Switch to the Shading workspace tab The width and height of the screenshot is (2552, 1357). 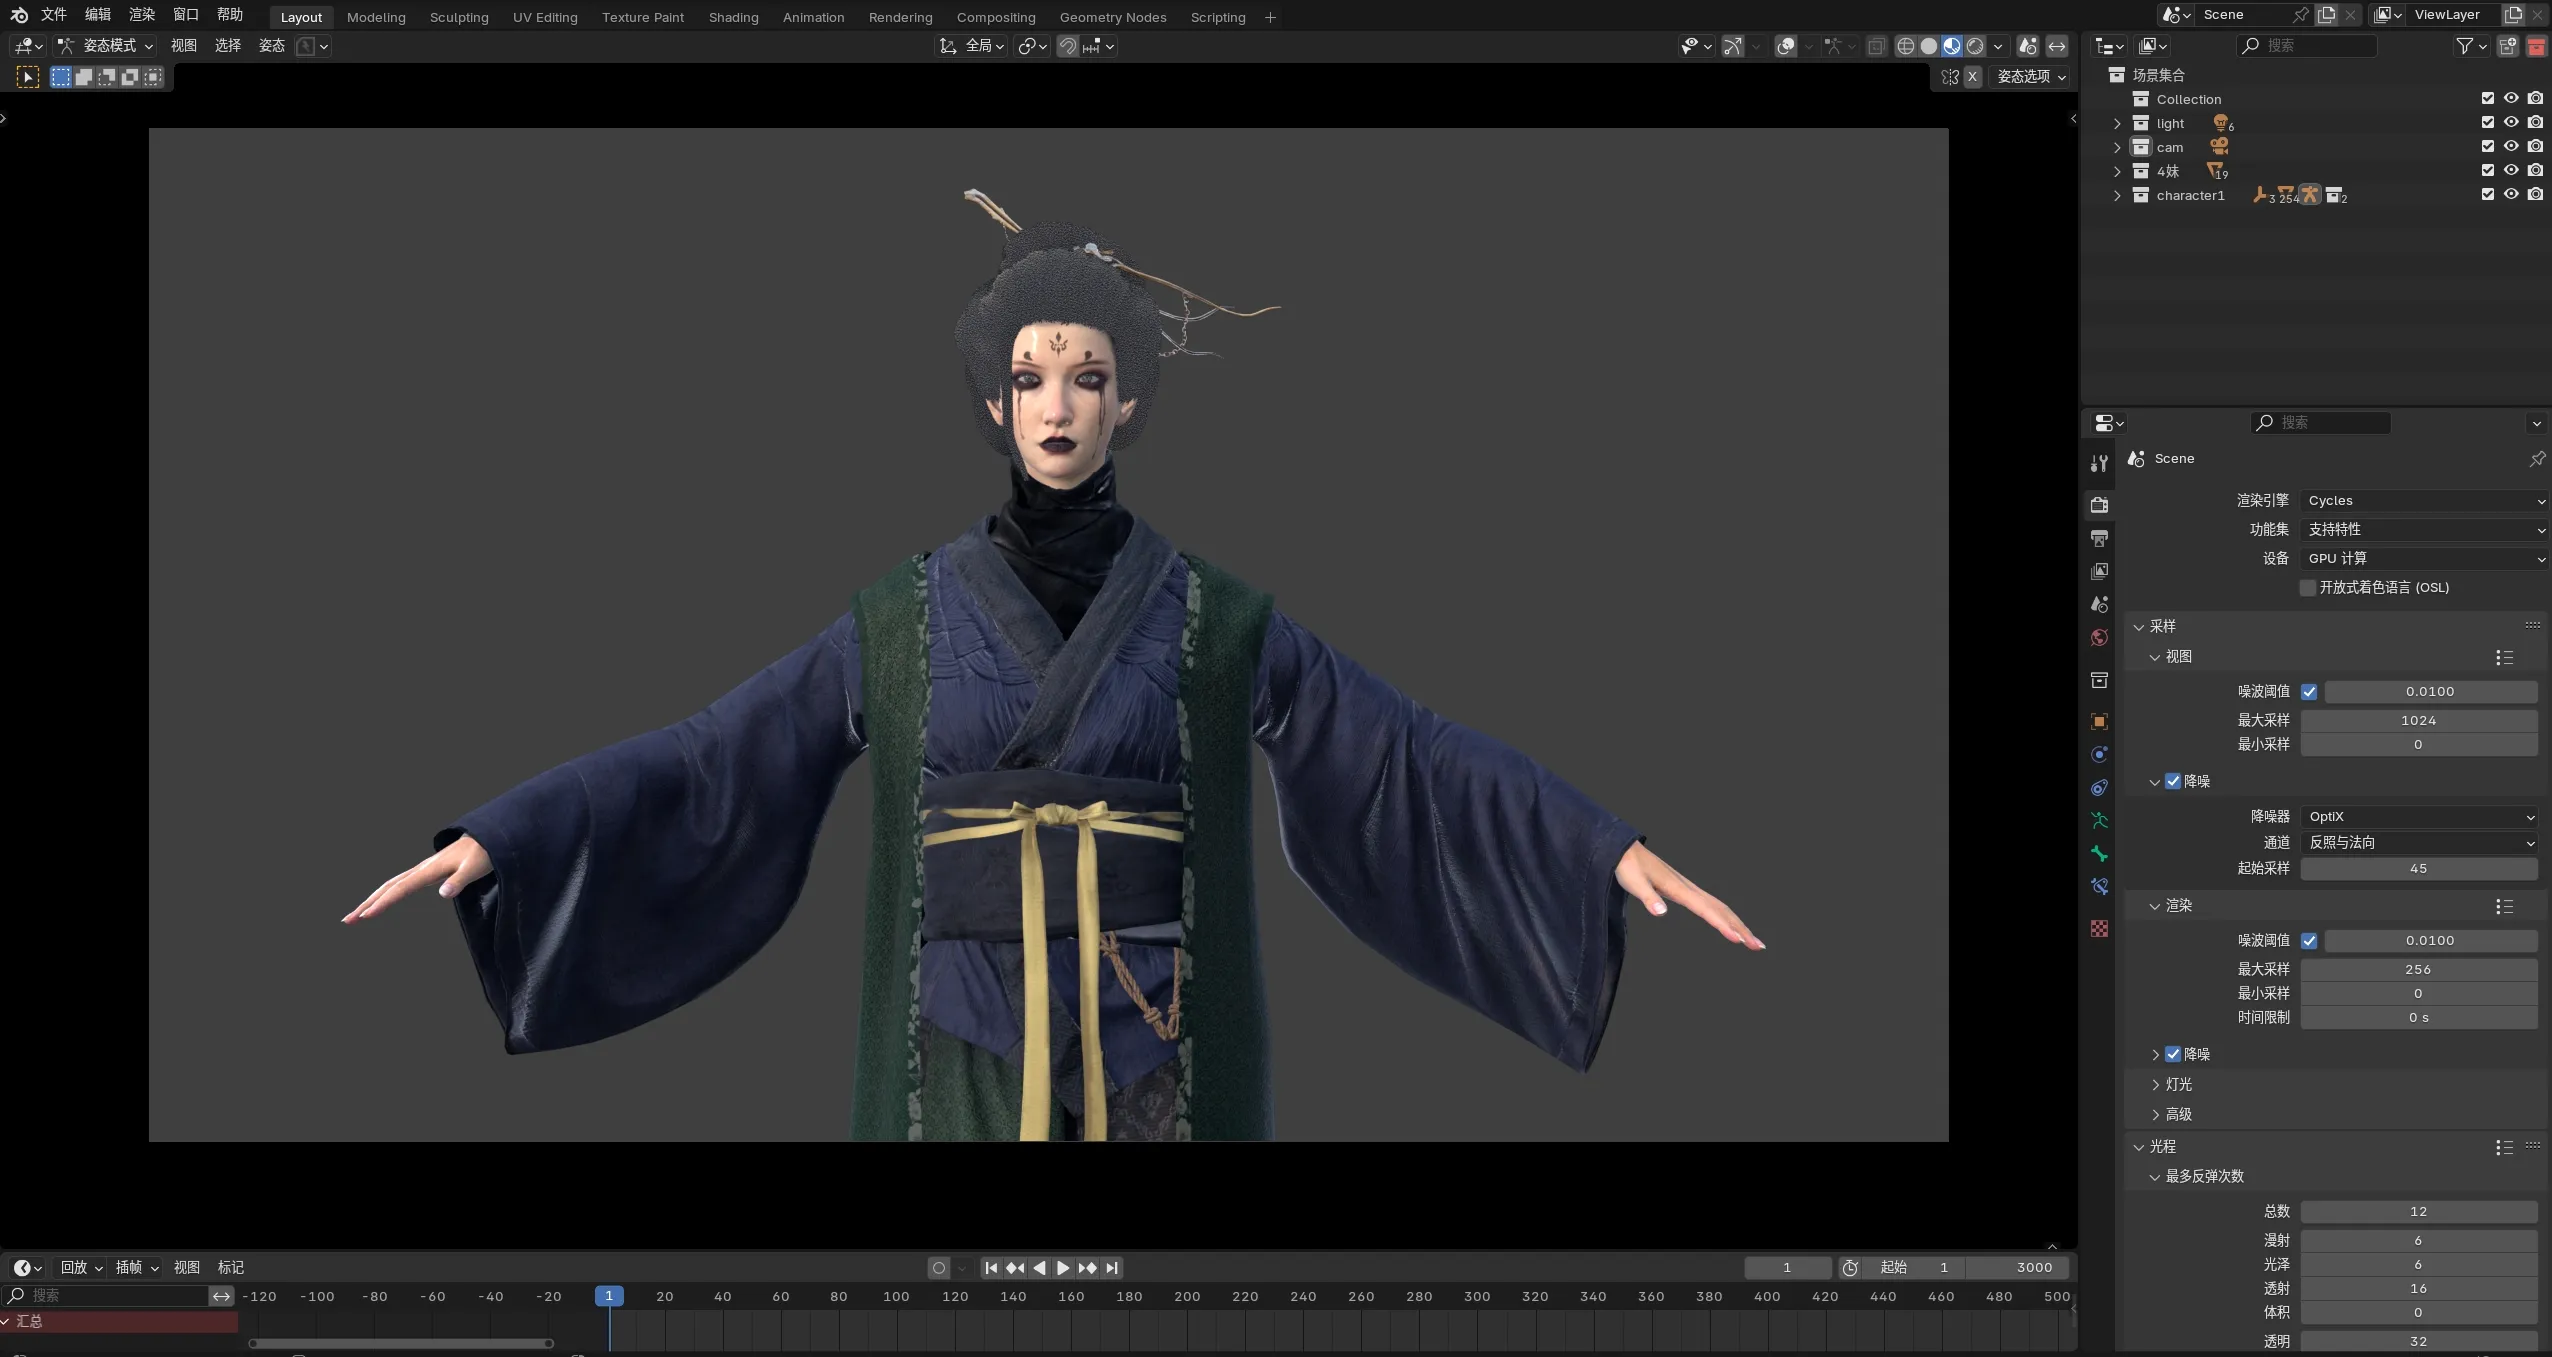(733, 17)
